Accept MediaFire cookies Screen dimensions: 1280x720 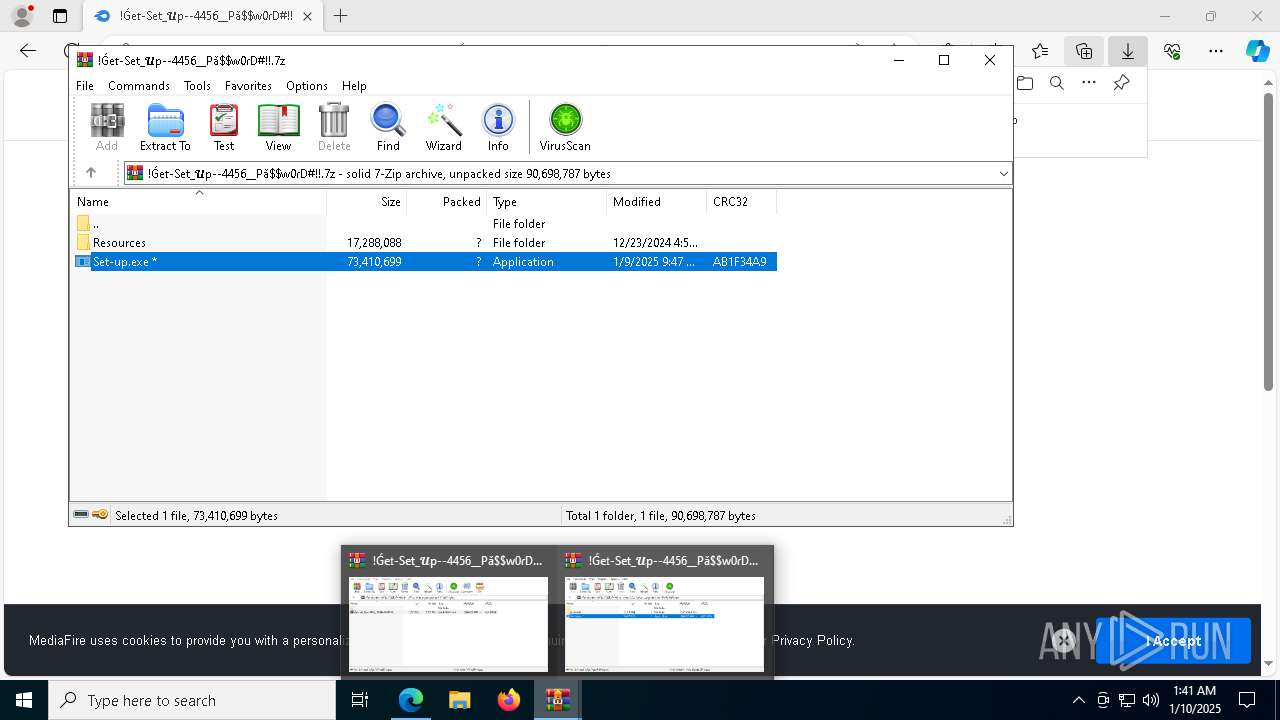tap(1173, 641)
